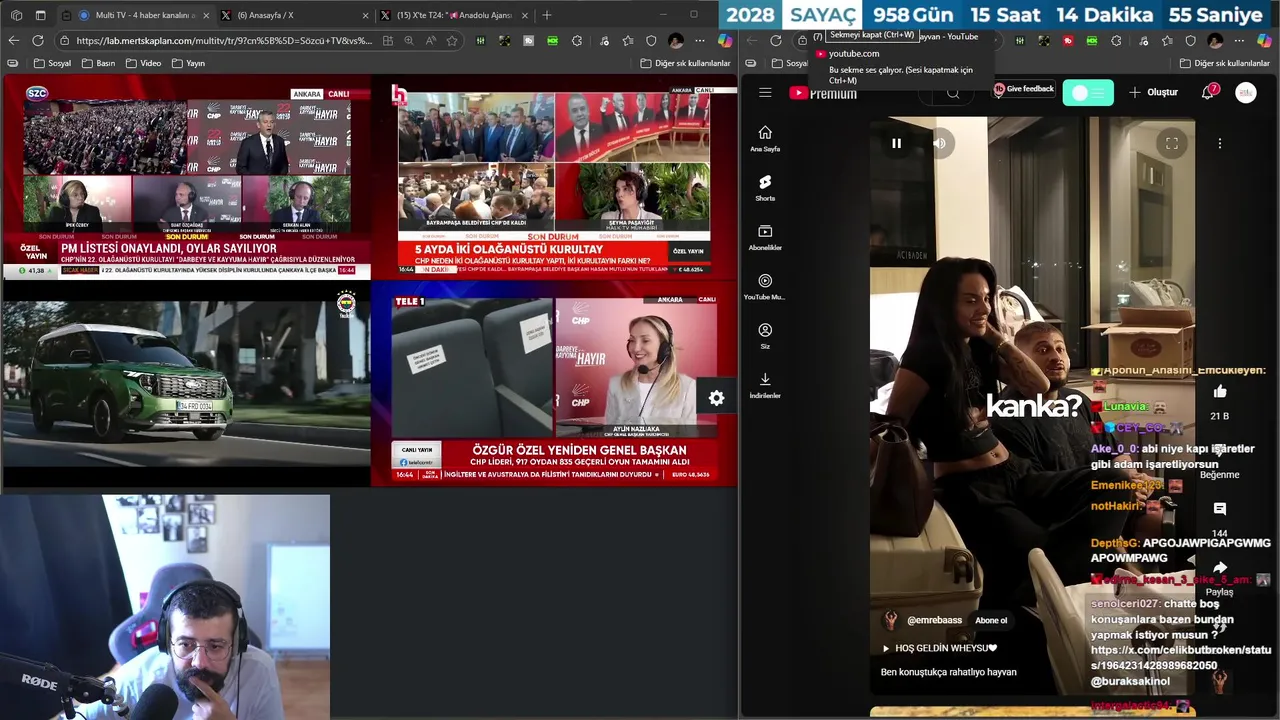
Task: Click the Give feedback button
Action: tap(1024, 89)
